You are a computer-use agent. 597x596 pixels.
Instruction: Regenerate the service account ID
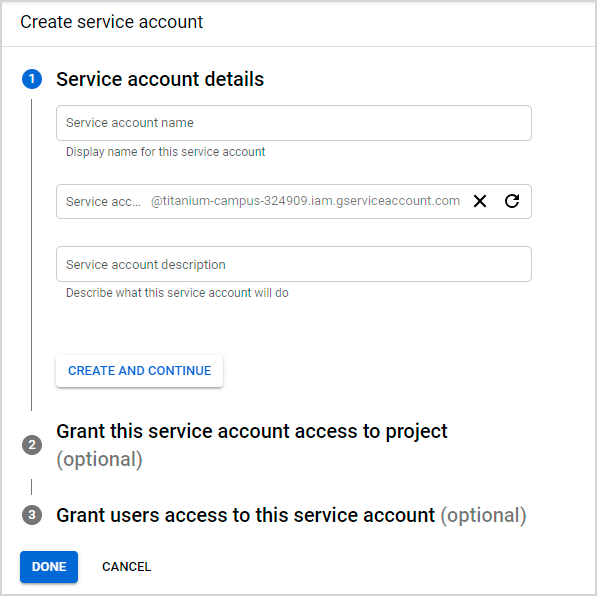point(512,201)
